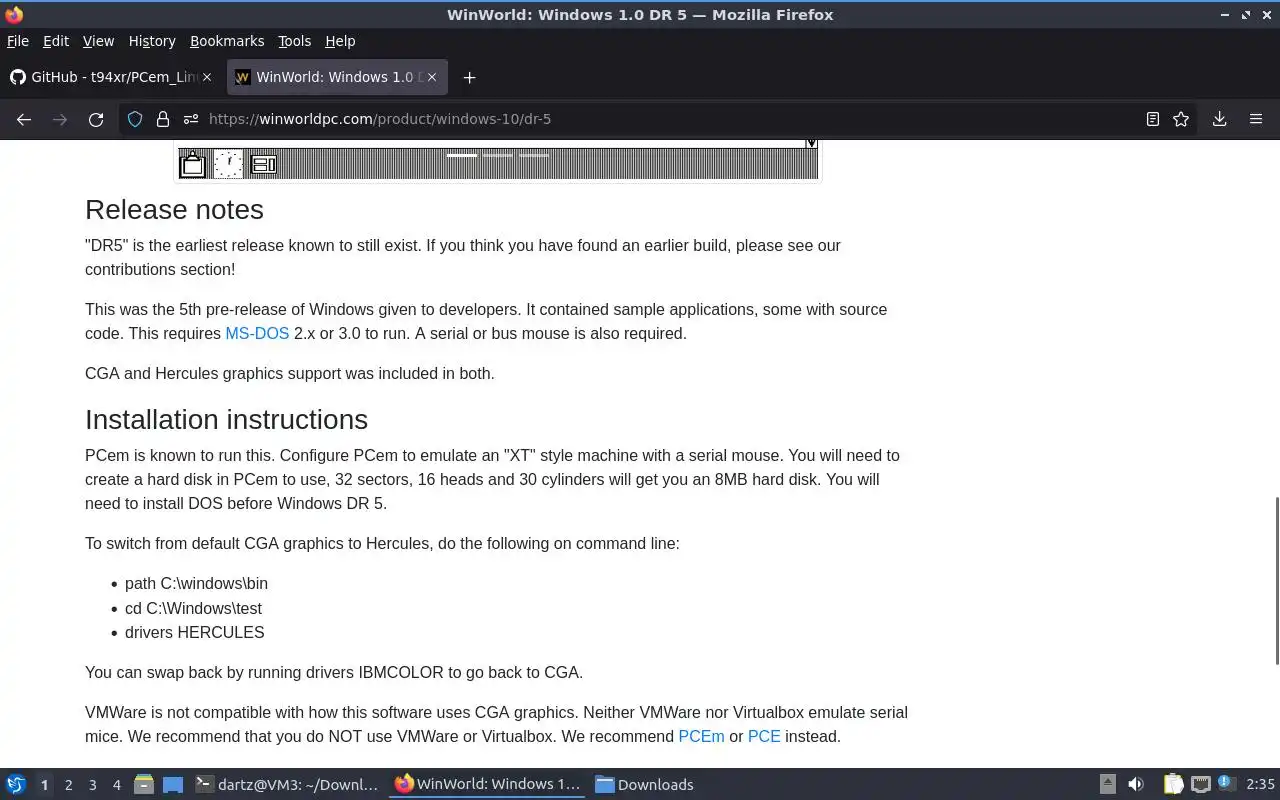Select first screenshot carousel indicator
This screenshot has height=800, width=1280.
462,155
